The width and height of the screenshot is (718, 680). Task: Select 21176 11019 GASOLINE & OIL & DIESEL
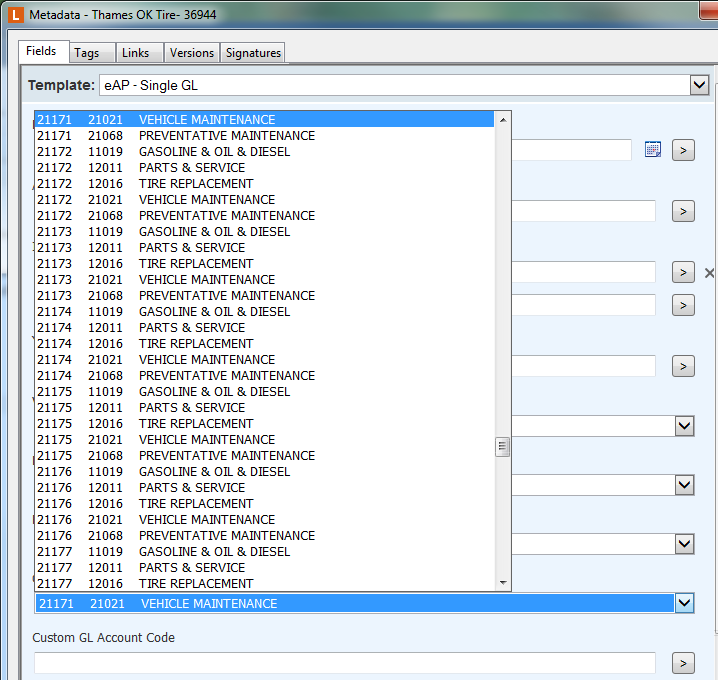[x=265, y=472]
